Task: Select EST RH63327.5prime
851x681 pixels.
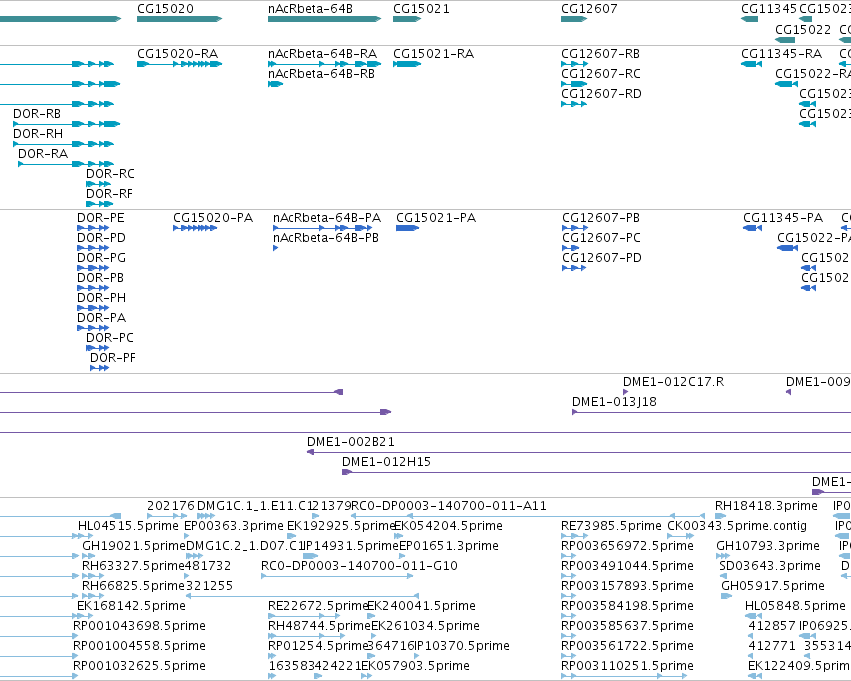Action: tap(133, 567)
